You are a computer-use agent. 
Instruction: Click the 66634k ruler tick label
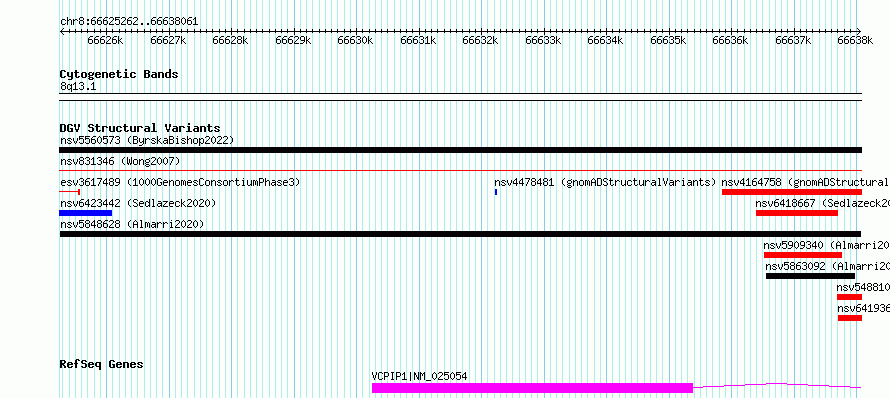[606, 41]
